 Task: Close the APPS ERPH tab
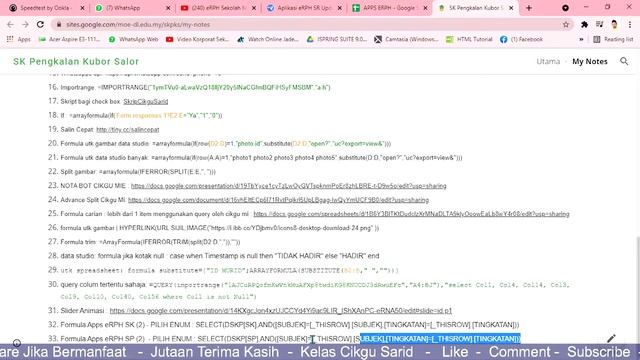coord(425,8)
